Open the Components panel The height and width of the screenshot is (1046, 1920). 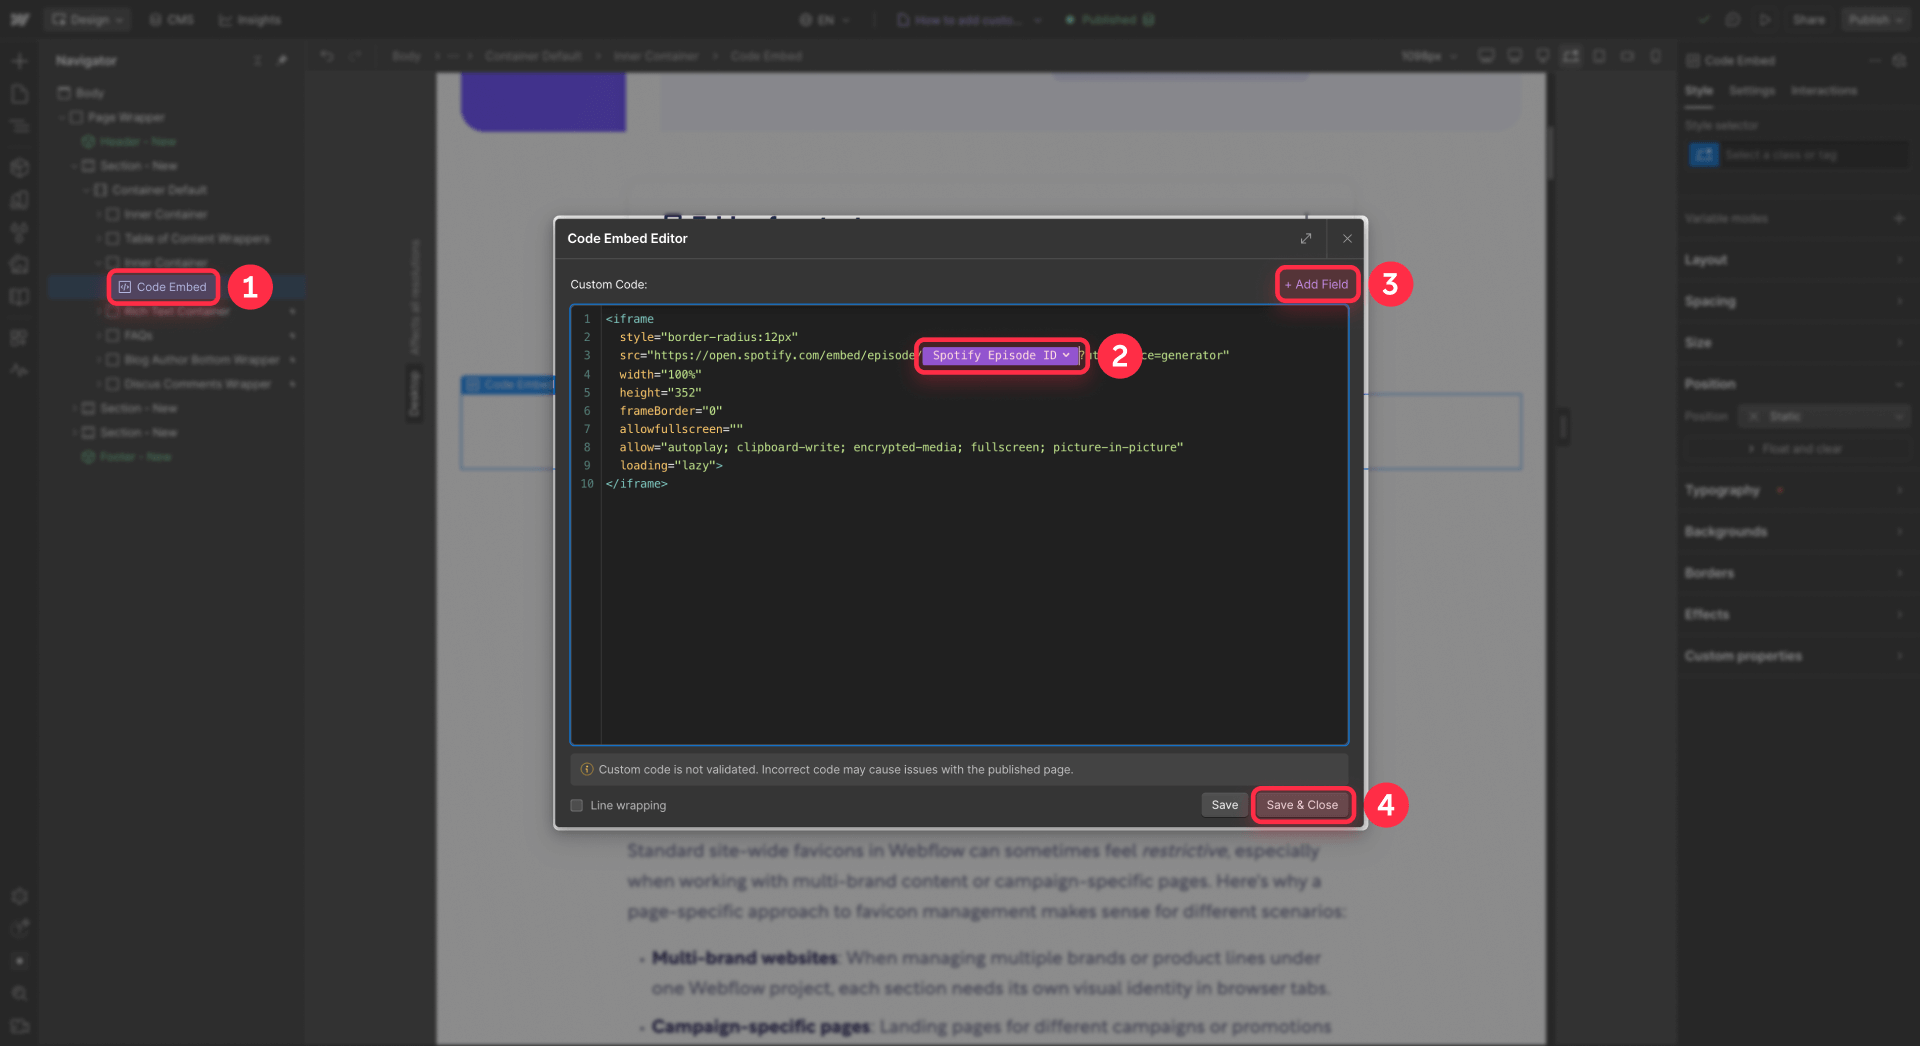coord(19,168)
